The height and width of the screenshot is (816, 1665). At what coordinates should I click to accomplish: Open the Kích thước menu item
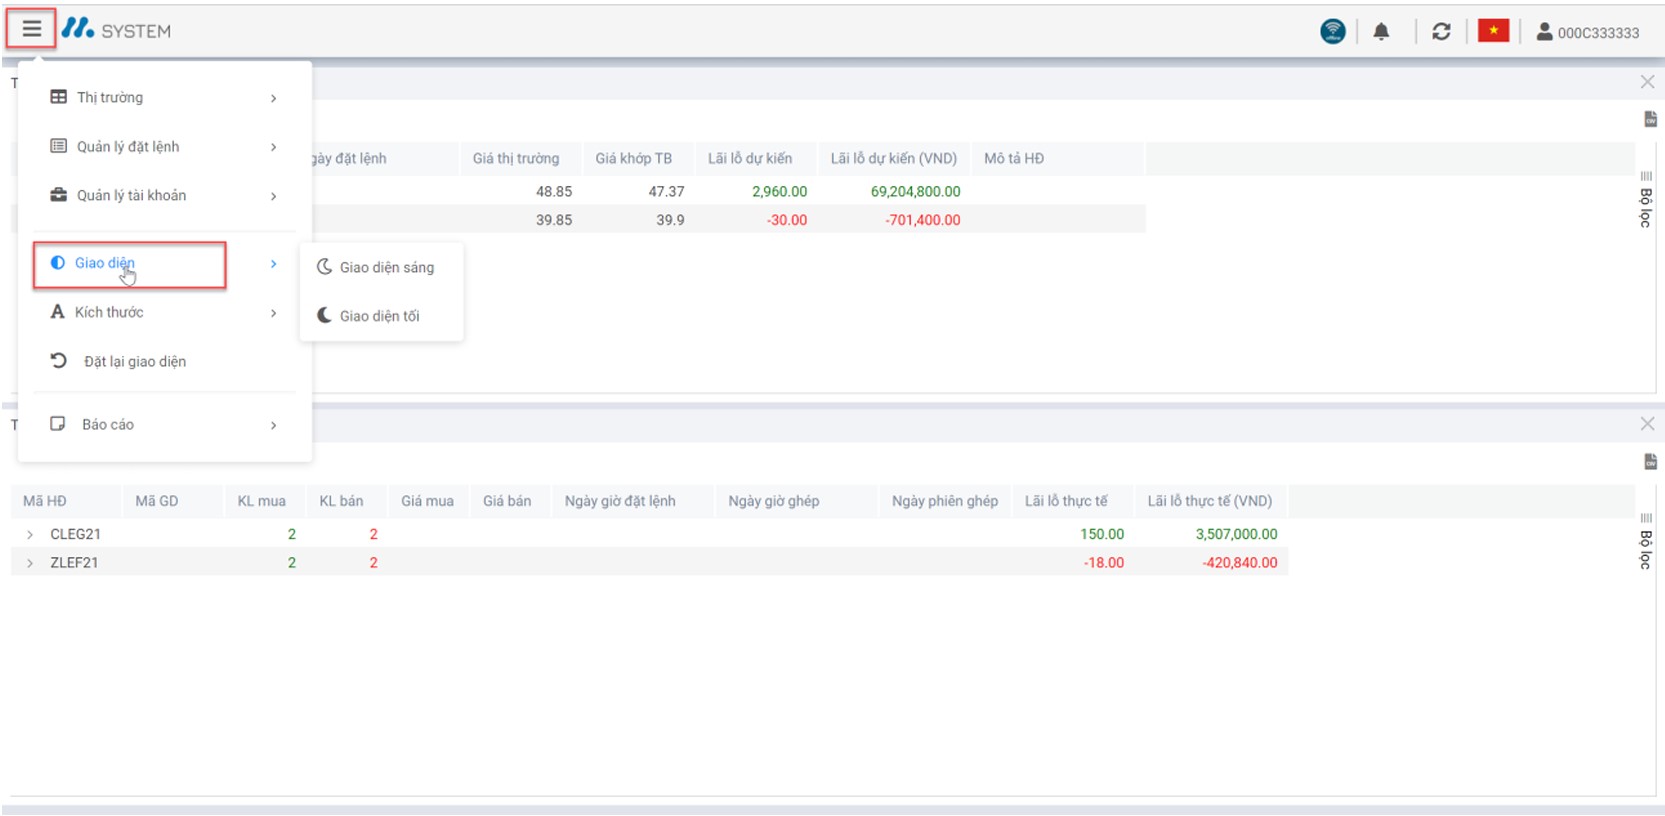click(164, 312)
